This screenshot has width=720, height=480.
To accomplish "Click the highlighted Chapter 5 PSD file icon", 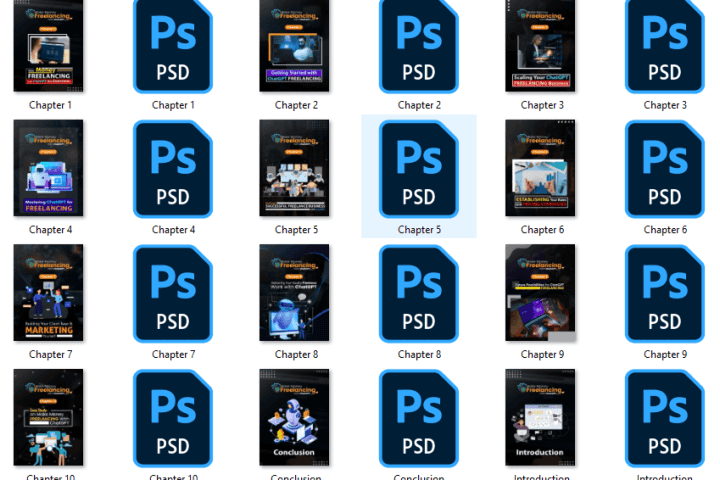I will pyautogui.click(x=419, y=169).
